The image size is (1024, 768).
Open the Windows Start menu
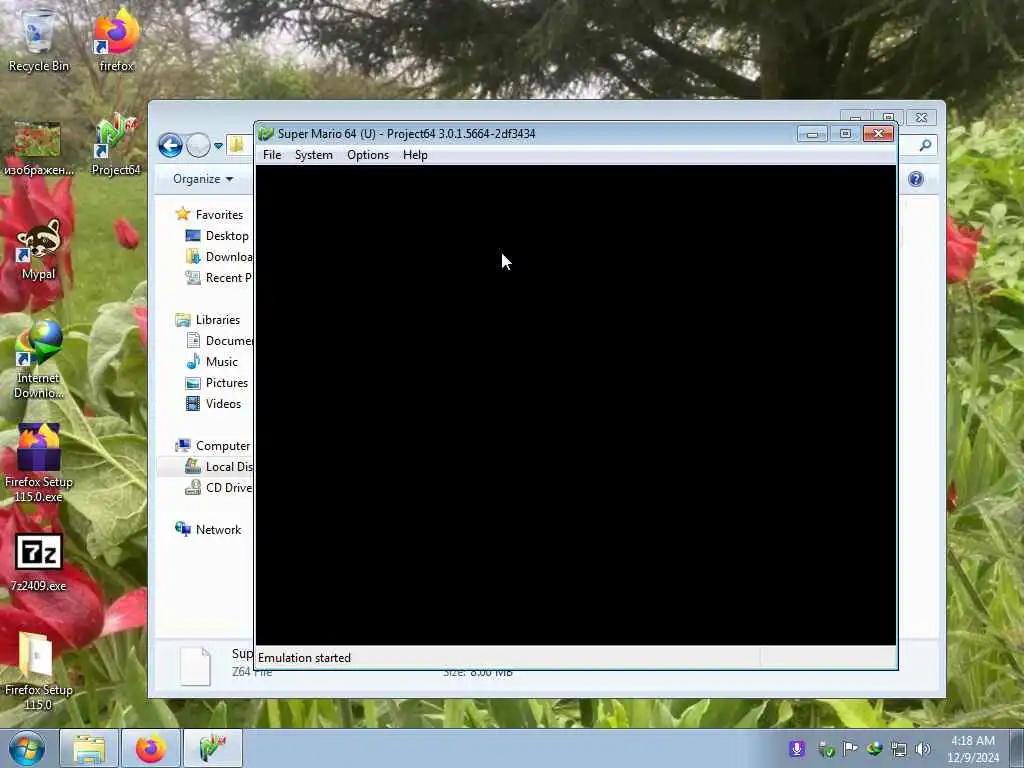pyautogui.click(x=27, y=748)
